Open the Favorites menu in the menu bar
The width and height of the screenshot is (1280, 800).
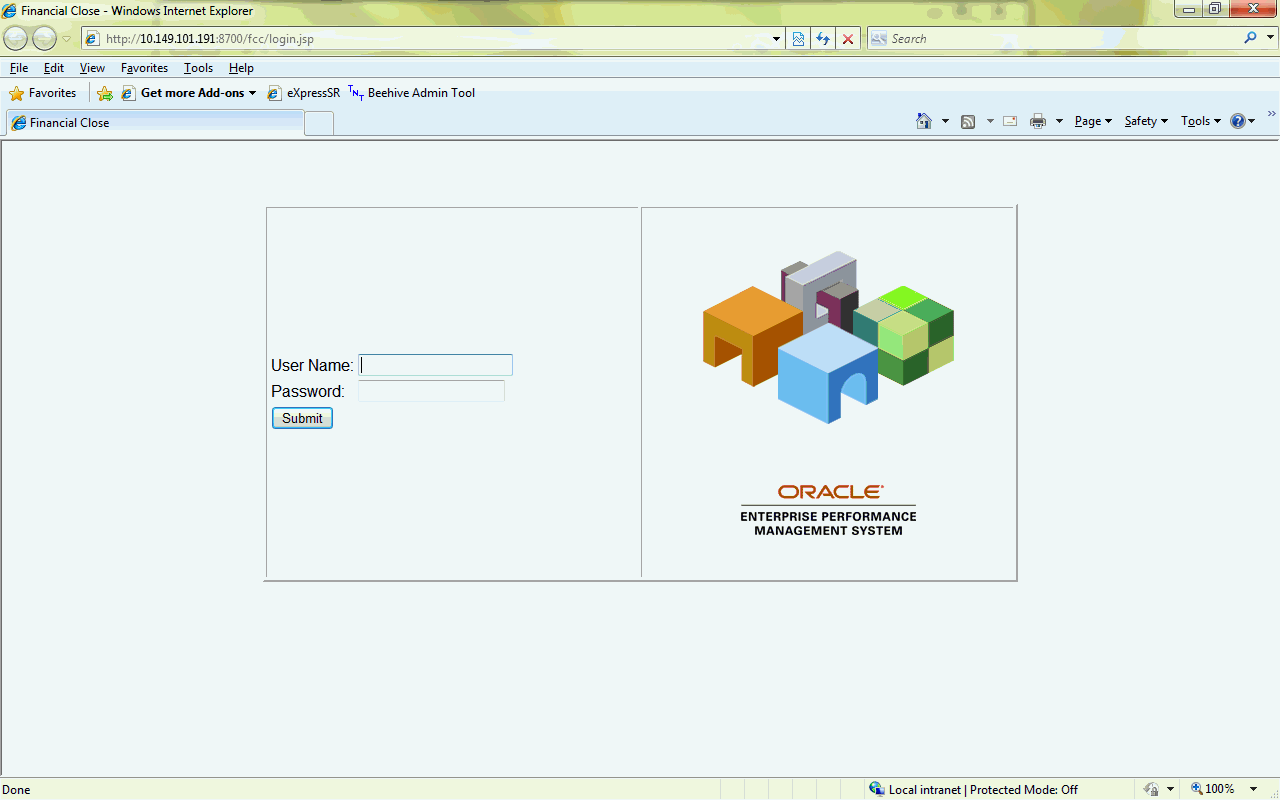(x=144, y=68)
